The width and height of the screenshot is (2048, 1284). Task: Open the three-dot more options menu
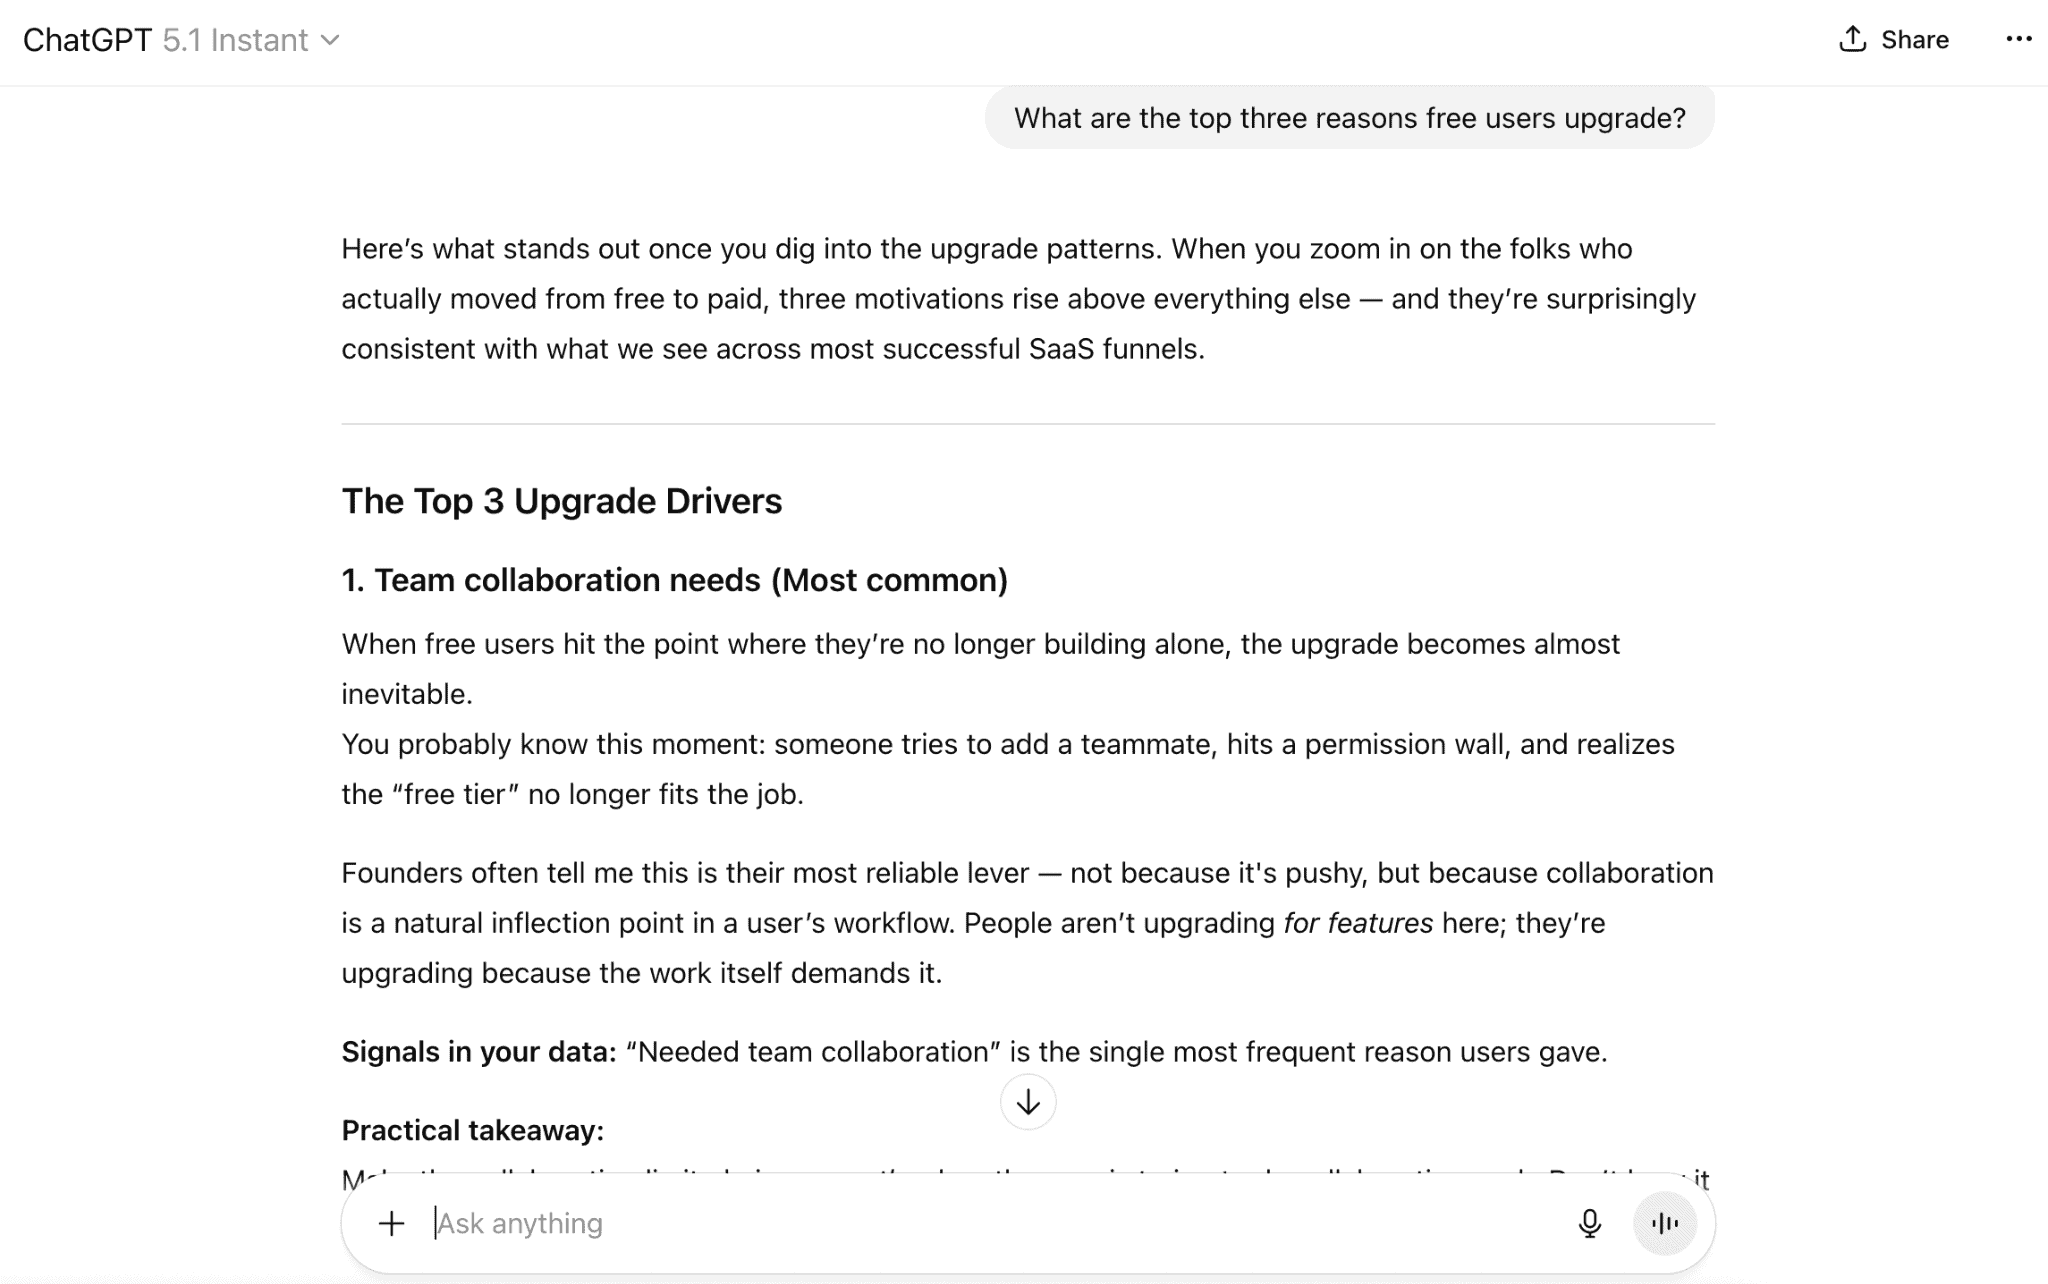pyautogui.click(x=2018, y=39)
